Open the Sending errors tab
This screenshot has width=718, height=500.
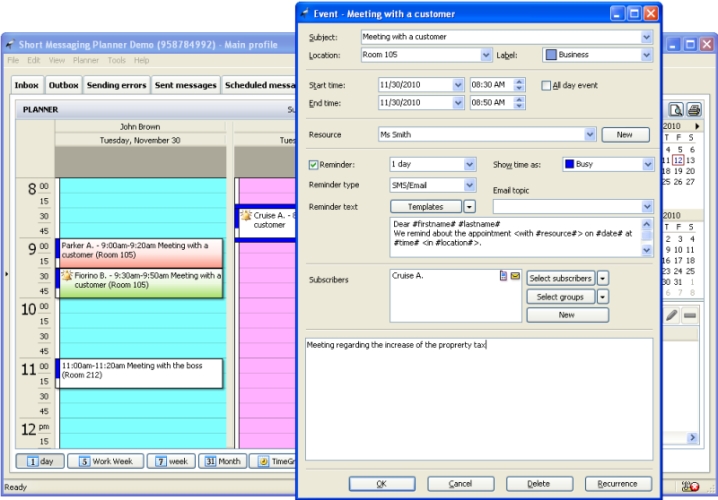117,86
